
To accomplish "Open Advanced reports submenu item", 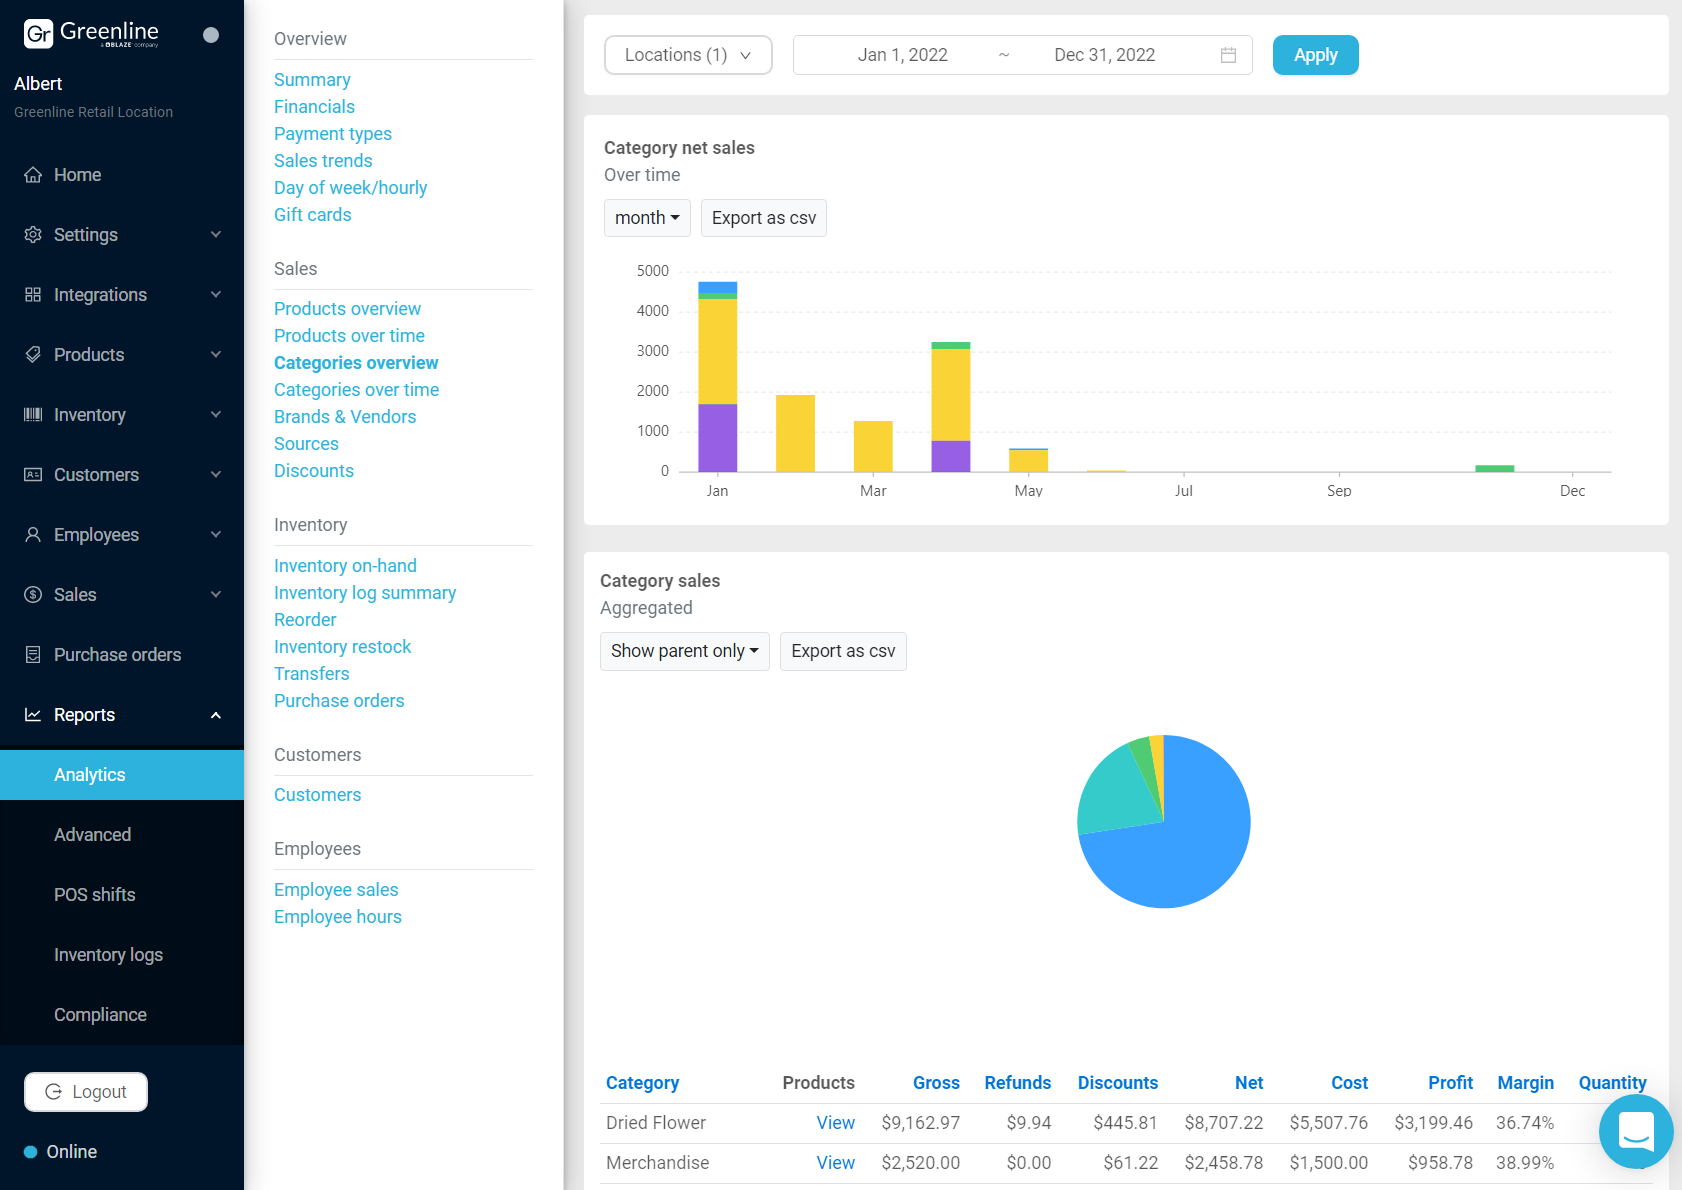I will tap(122, 835).
